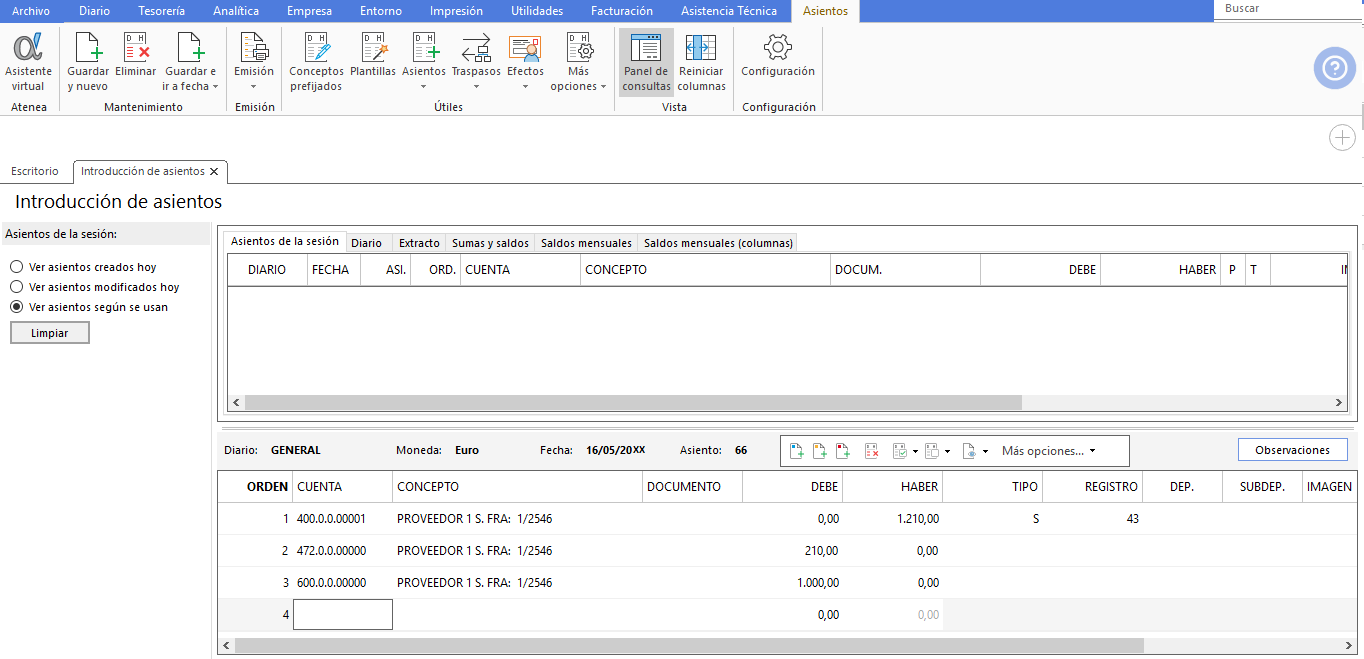Click the lower entry grid horizontal scrollbar thumb
The image size is (1364, 659).
pos(689,646)
